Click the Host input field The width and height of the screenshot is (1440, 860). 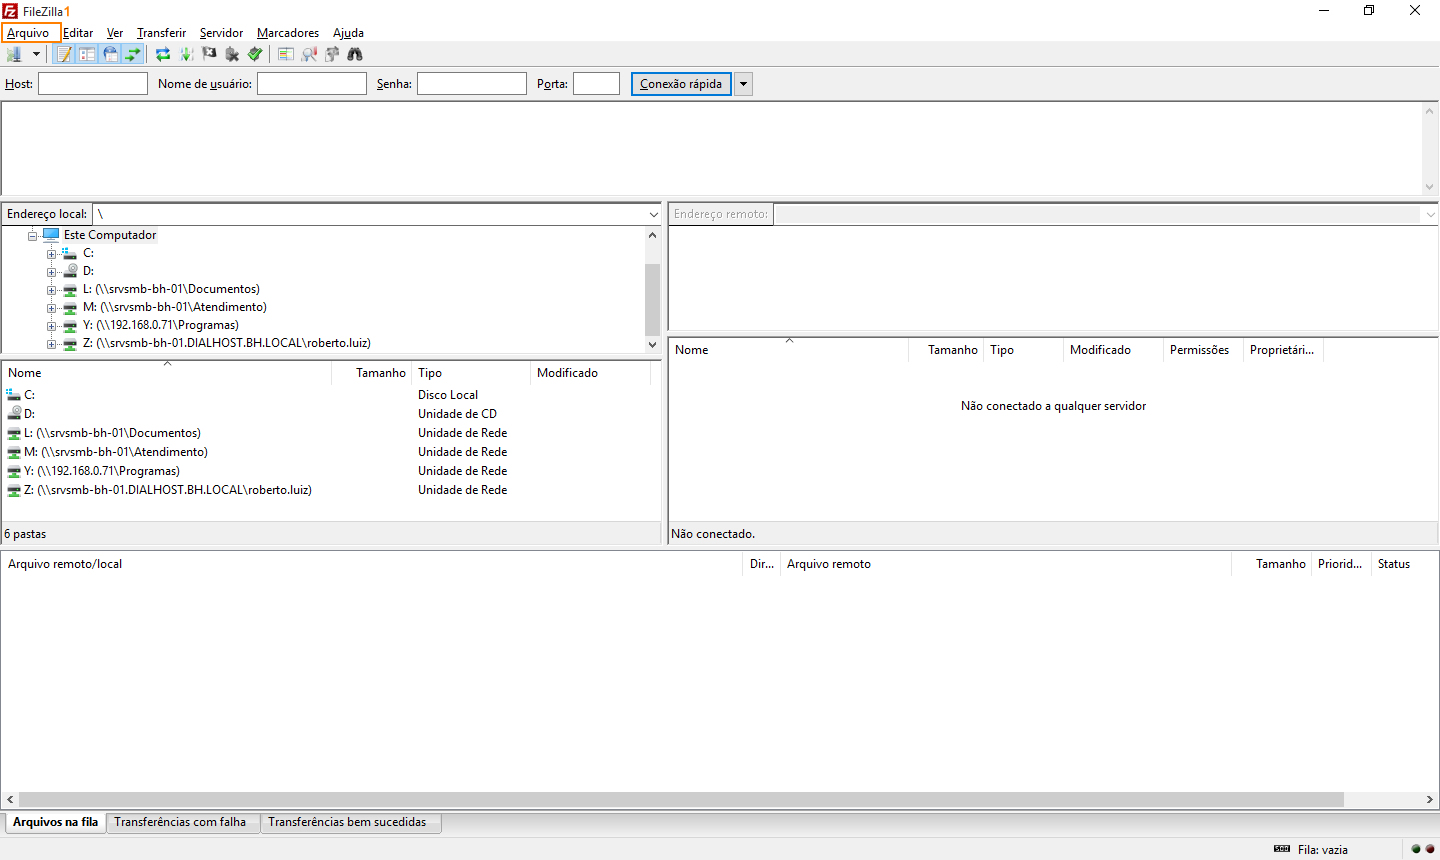[x=93, y=84]
